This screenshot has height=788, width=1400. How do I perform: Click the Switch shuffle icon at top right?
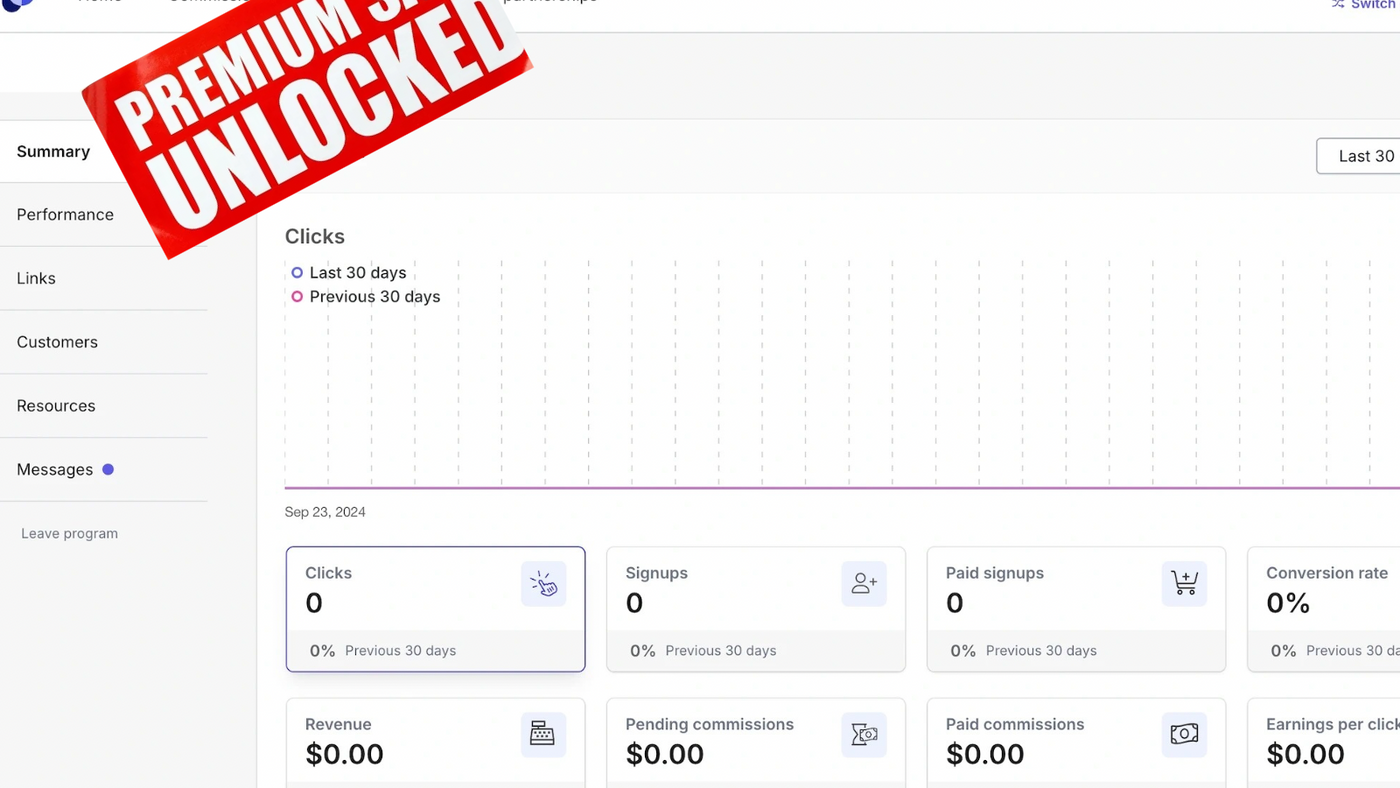point(1338,5)
